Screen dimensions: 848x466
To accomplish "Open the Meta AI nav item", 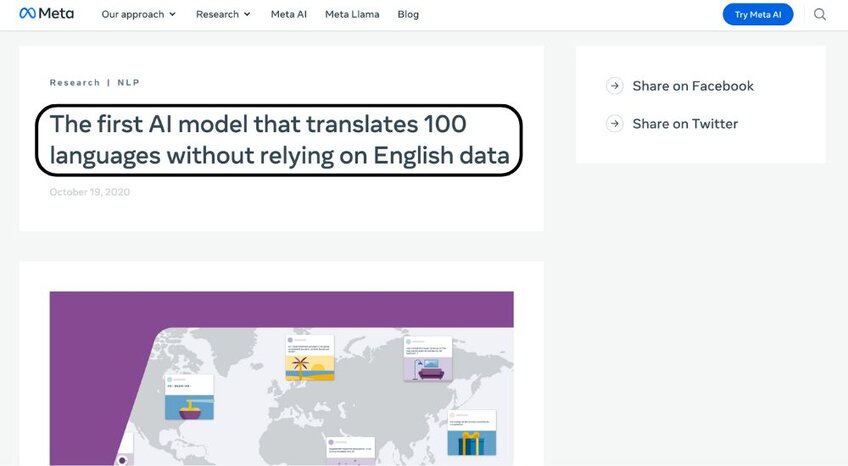I will tap(289, 15).
